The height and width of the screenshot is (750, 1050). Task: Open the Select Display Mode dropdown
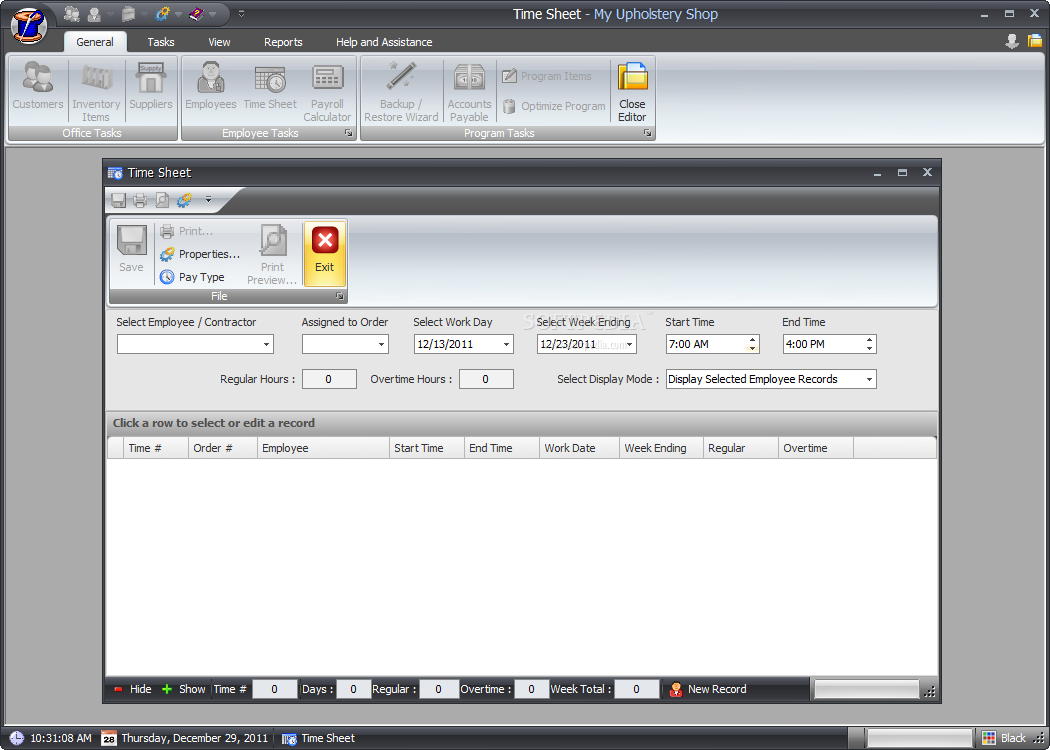click(x=869, y=379)
